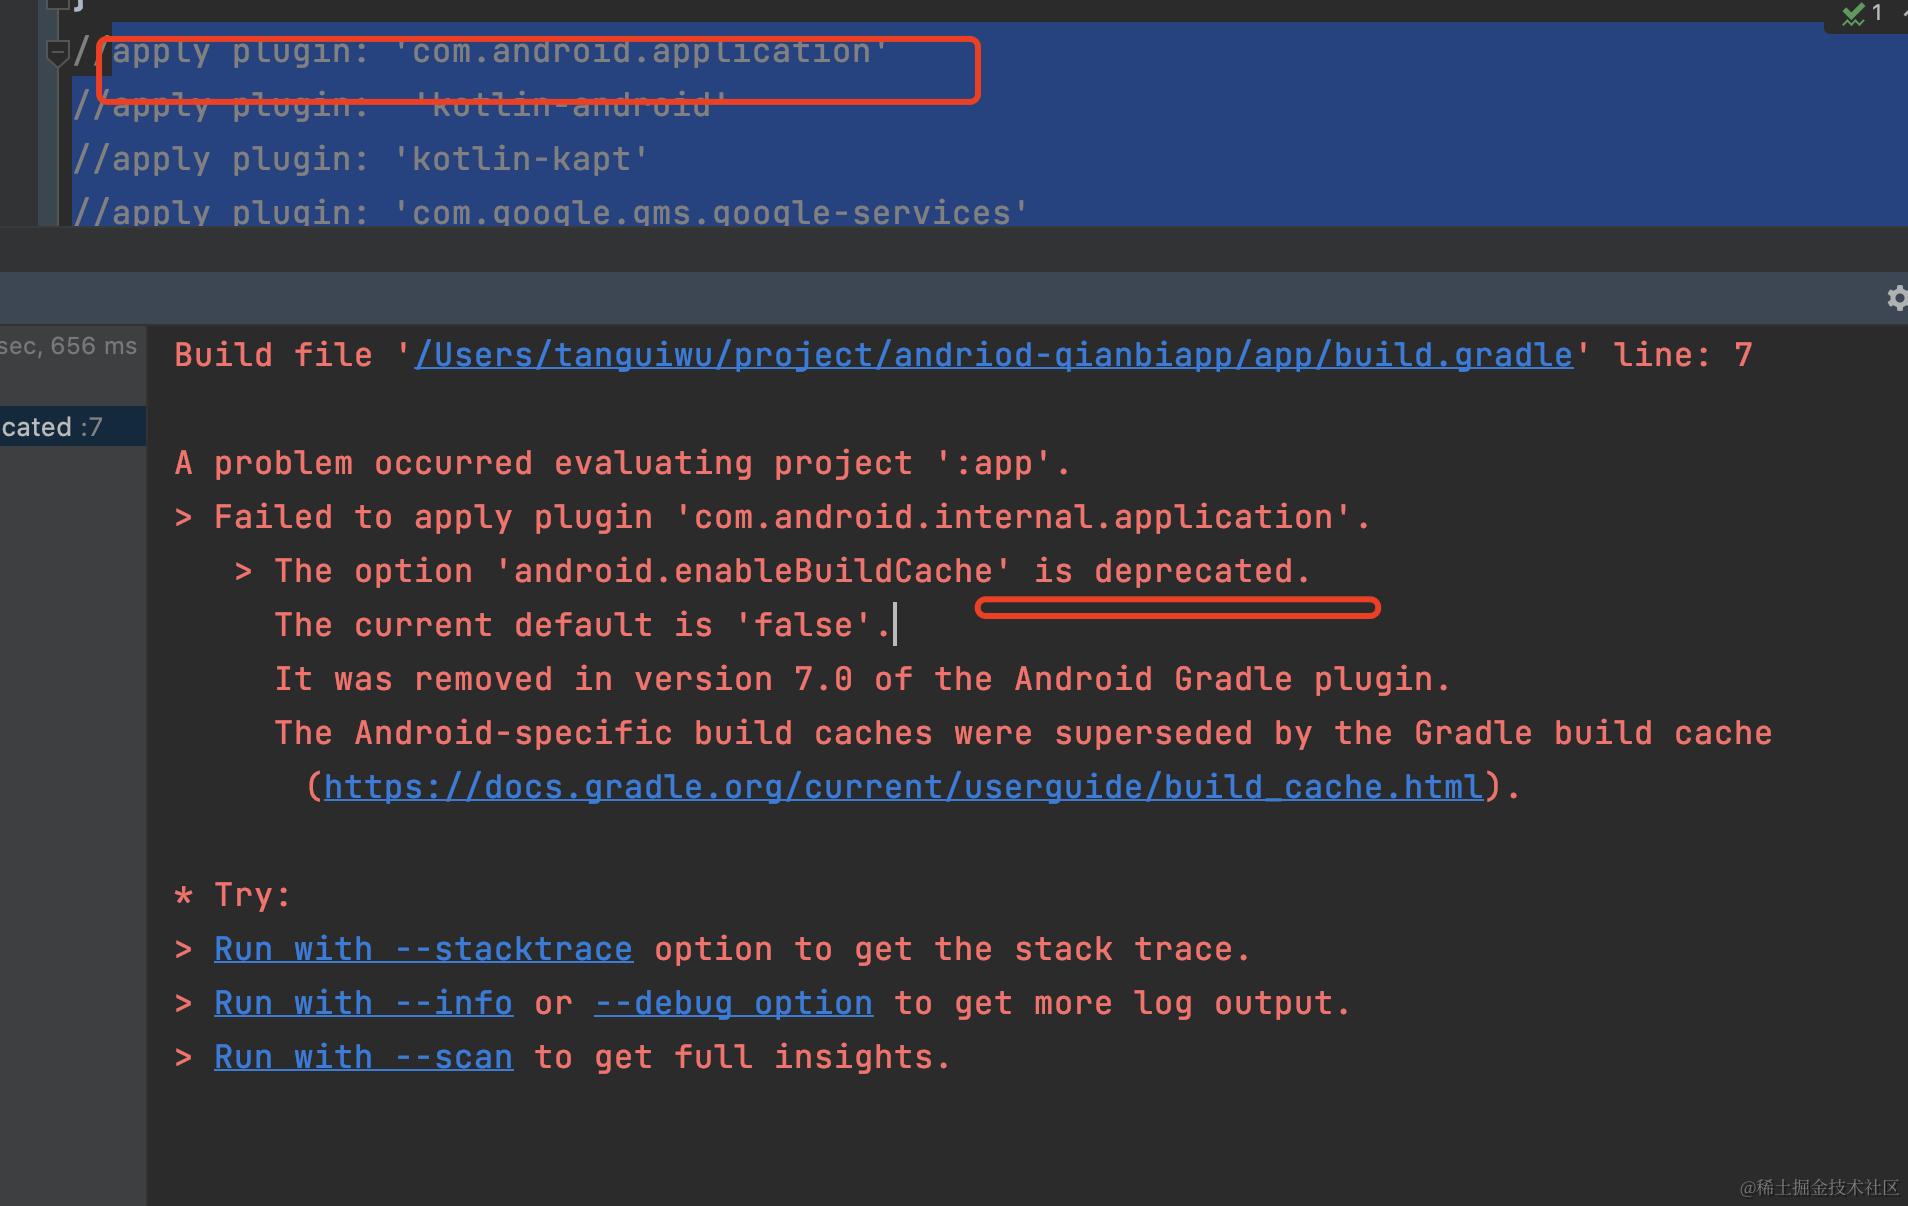Click the --scan run option link
Screen dimensions: 1908x1206
[362, 1056]
